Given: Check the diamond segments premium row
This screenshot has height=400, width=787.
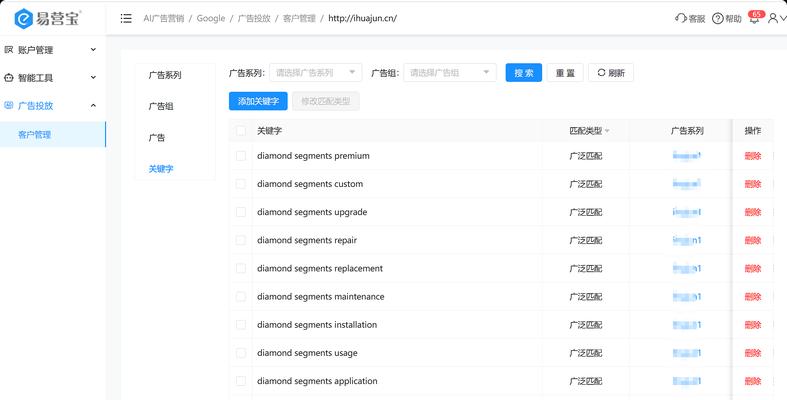Looking at the screenshot, I should [x=241, y=156].
